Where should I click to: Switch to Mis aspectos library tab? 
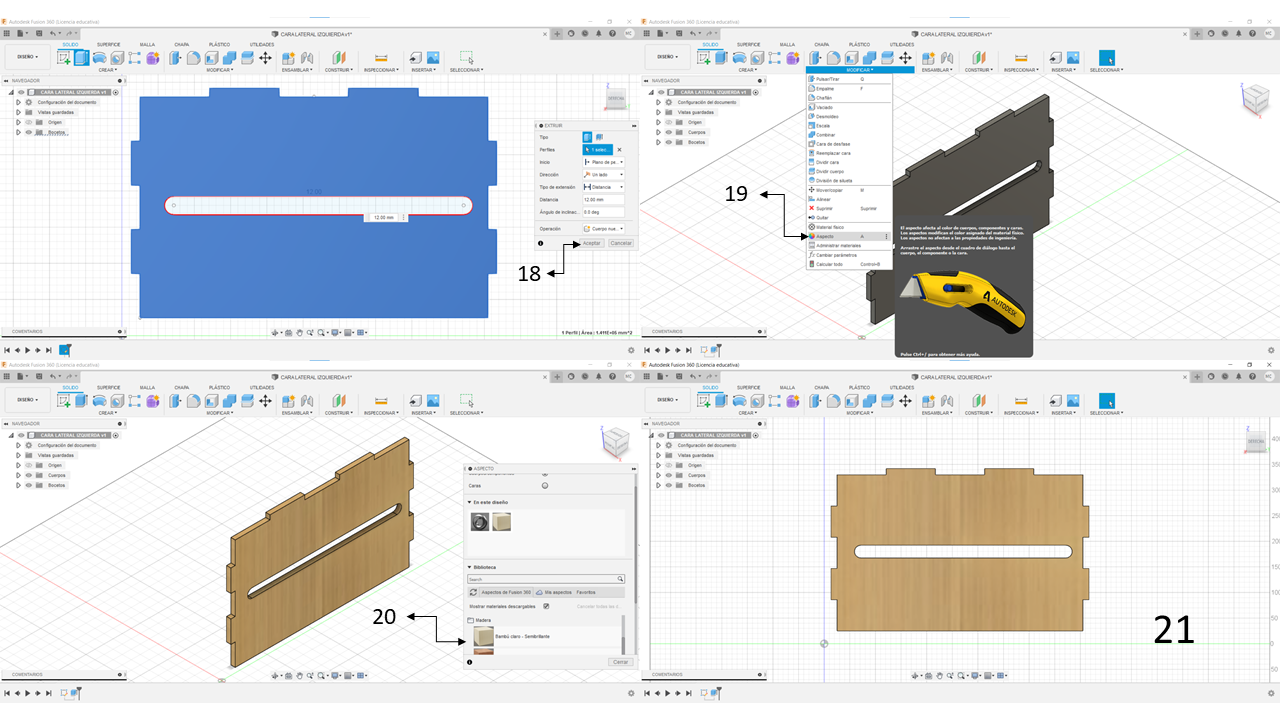pos(552,592)
